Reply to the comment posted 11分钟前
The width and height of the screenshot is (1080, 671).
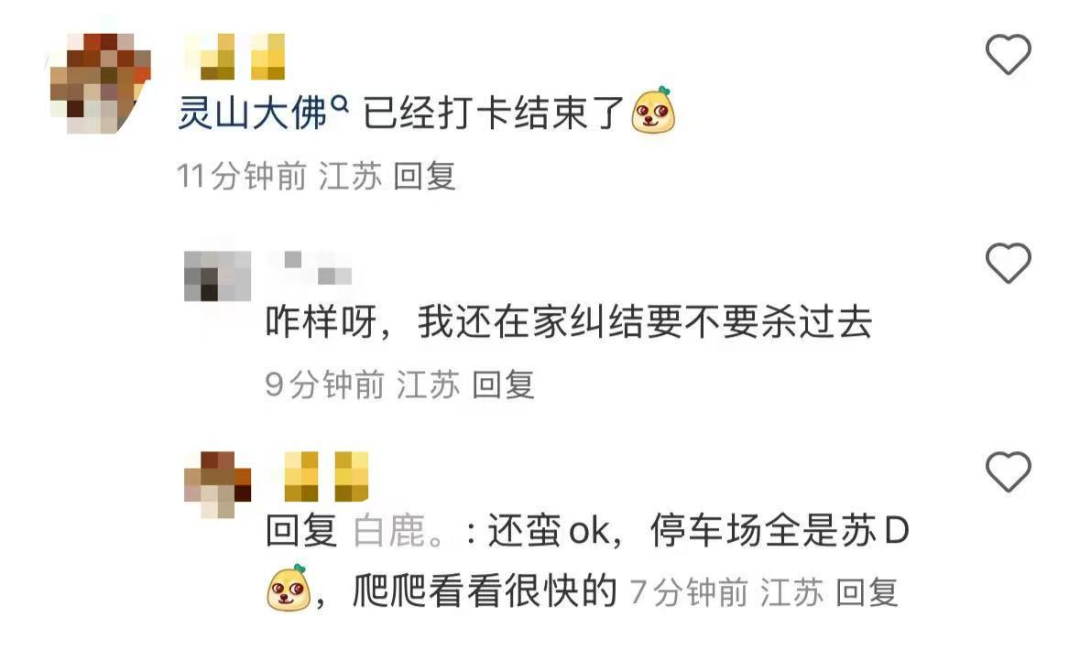click(424, 176)
